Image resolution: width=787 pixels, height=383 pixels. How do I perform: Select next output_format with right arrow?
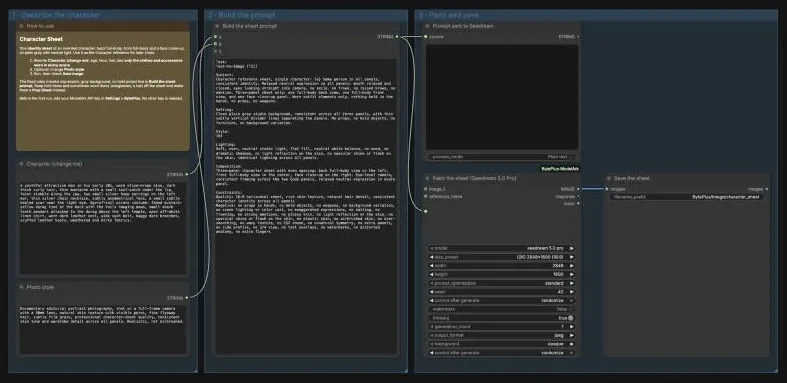pyautogui.click(x=571, y=335)
